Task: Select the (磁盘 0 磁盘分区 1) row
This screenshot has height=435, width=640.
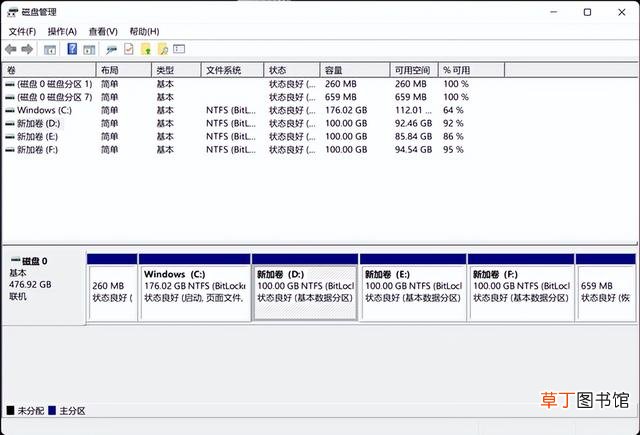Action: pyautogui.click(x=253, y=84)
